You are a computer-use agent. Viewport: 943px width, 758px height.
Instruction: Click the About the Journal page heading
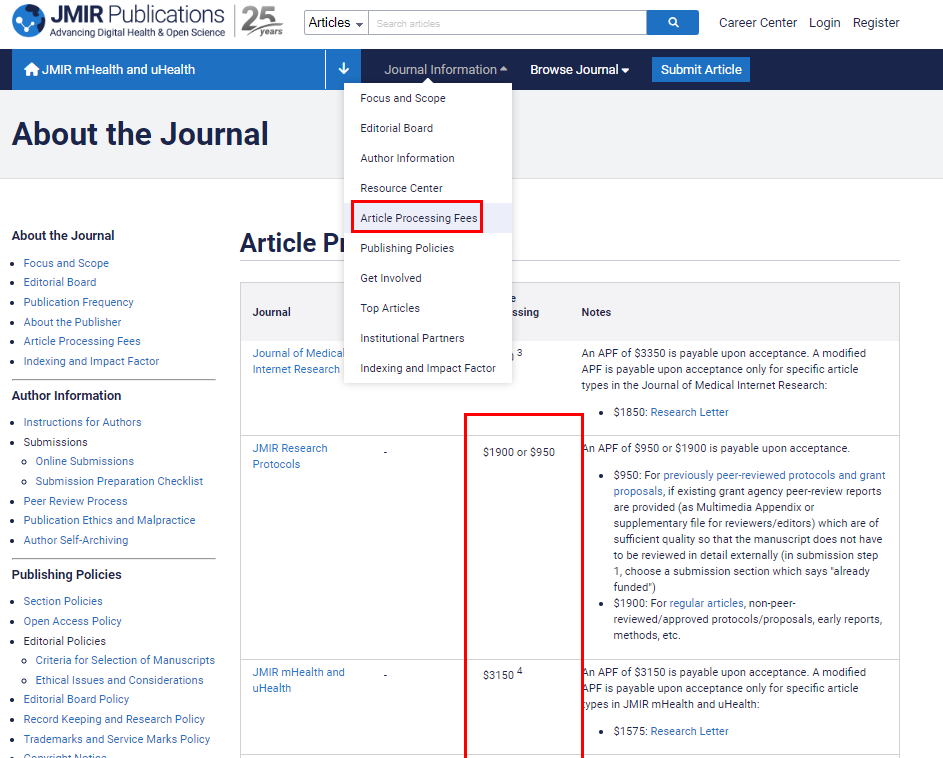[140, 134]
